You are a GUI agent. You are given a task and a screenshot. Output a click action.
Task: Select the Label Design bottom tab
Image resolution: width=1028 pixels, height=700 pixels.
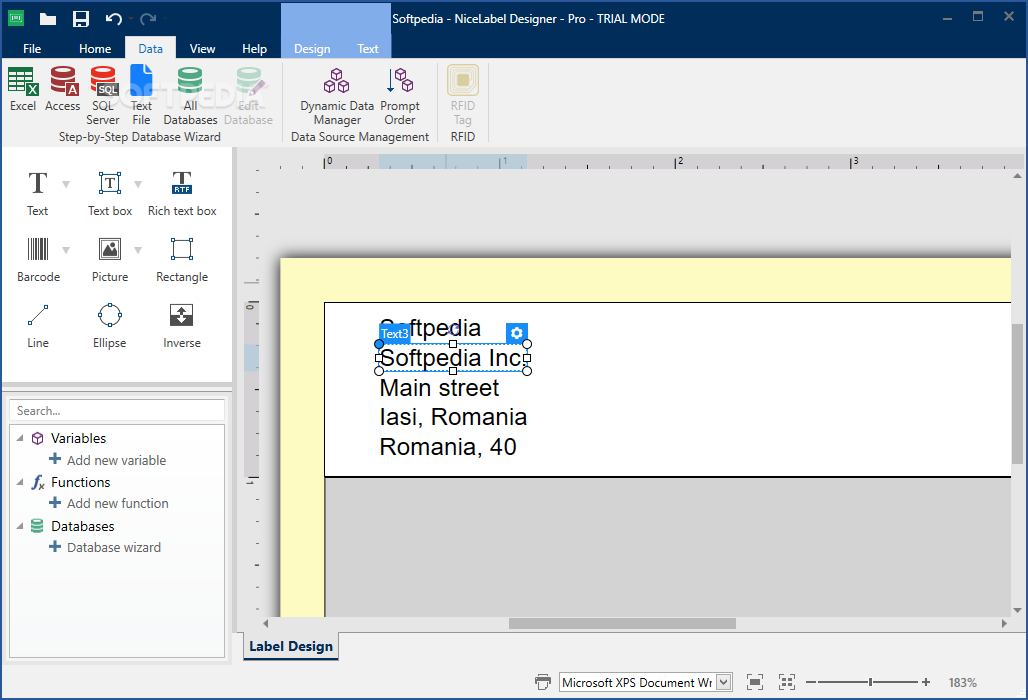[291, 646]
